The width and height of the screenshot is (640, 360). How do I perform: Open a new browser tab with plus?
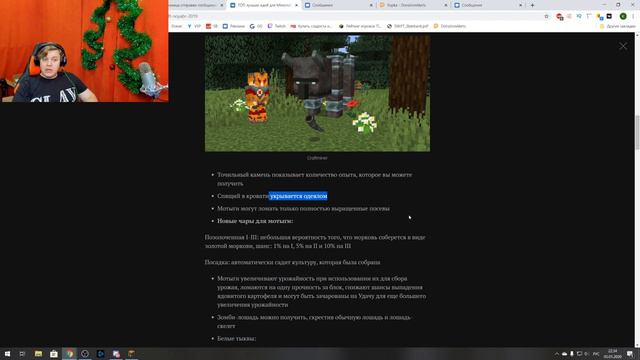pyautogui.click(x=532, y=5)
